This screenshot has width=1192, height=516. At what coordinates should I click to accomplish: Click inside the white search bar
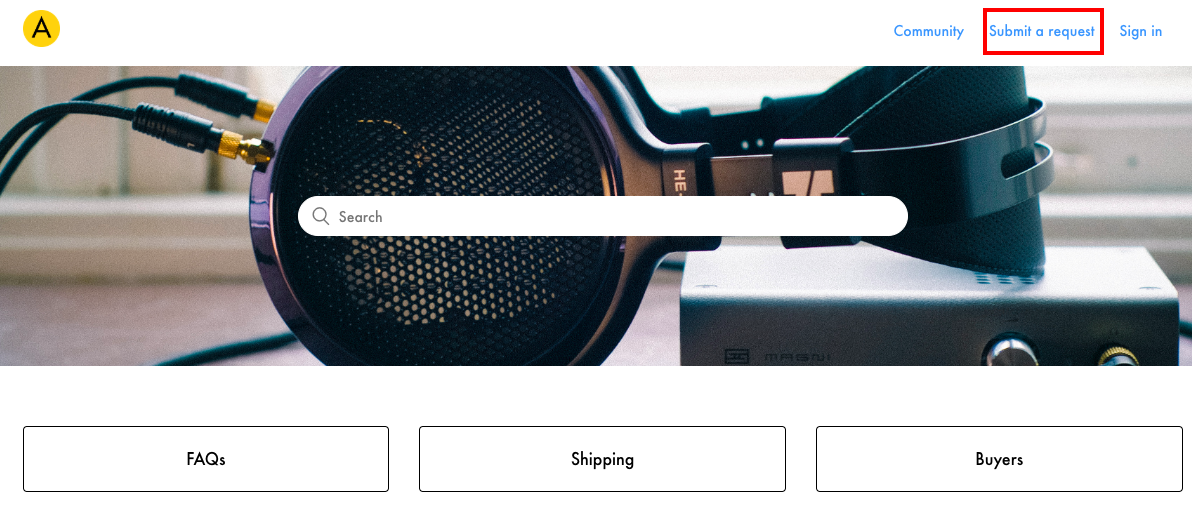coord(603,216)
